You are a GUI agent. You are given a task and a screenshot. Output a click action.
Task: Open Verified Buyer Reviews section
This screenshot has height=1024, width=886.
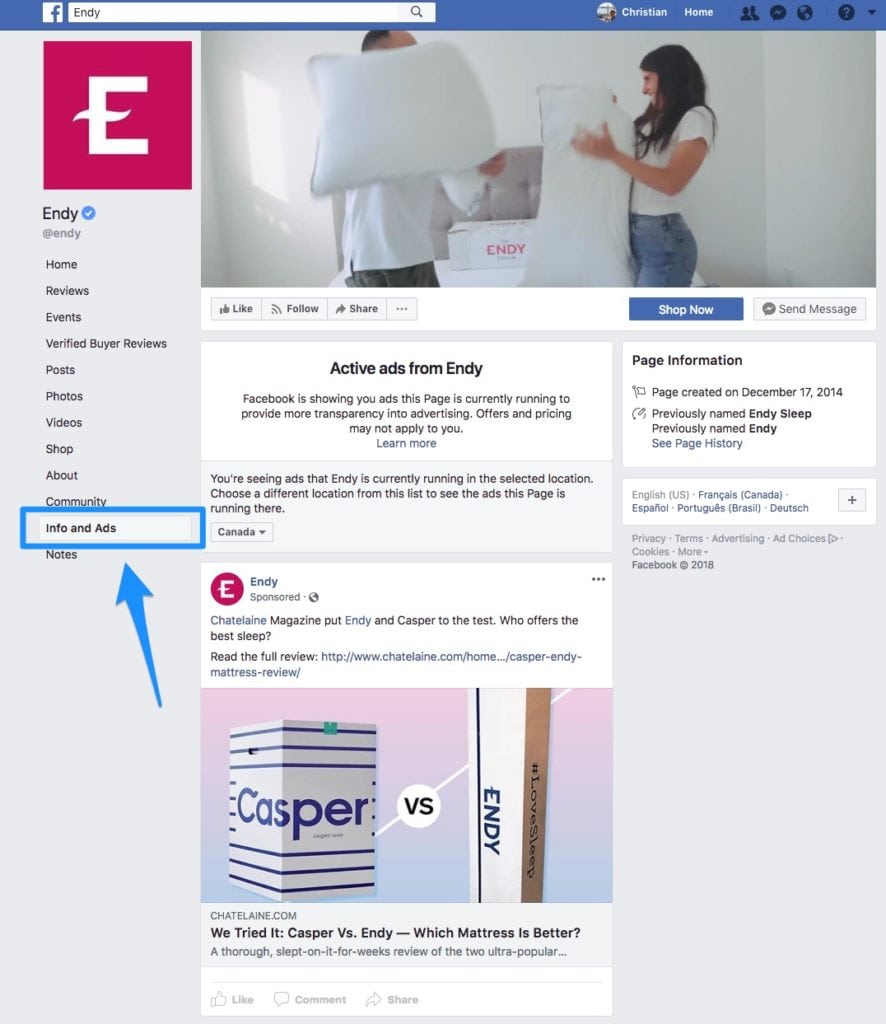click(106, 344)
